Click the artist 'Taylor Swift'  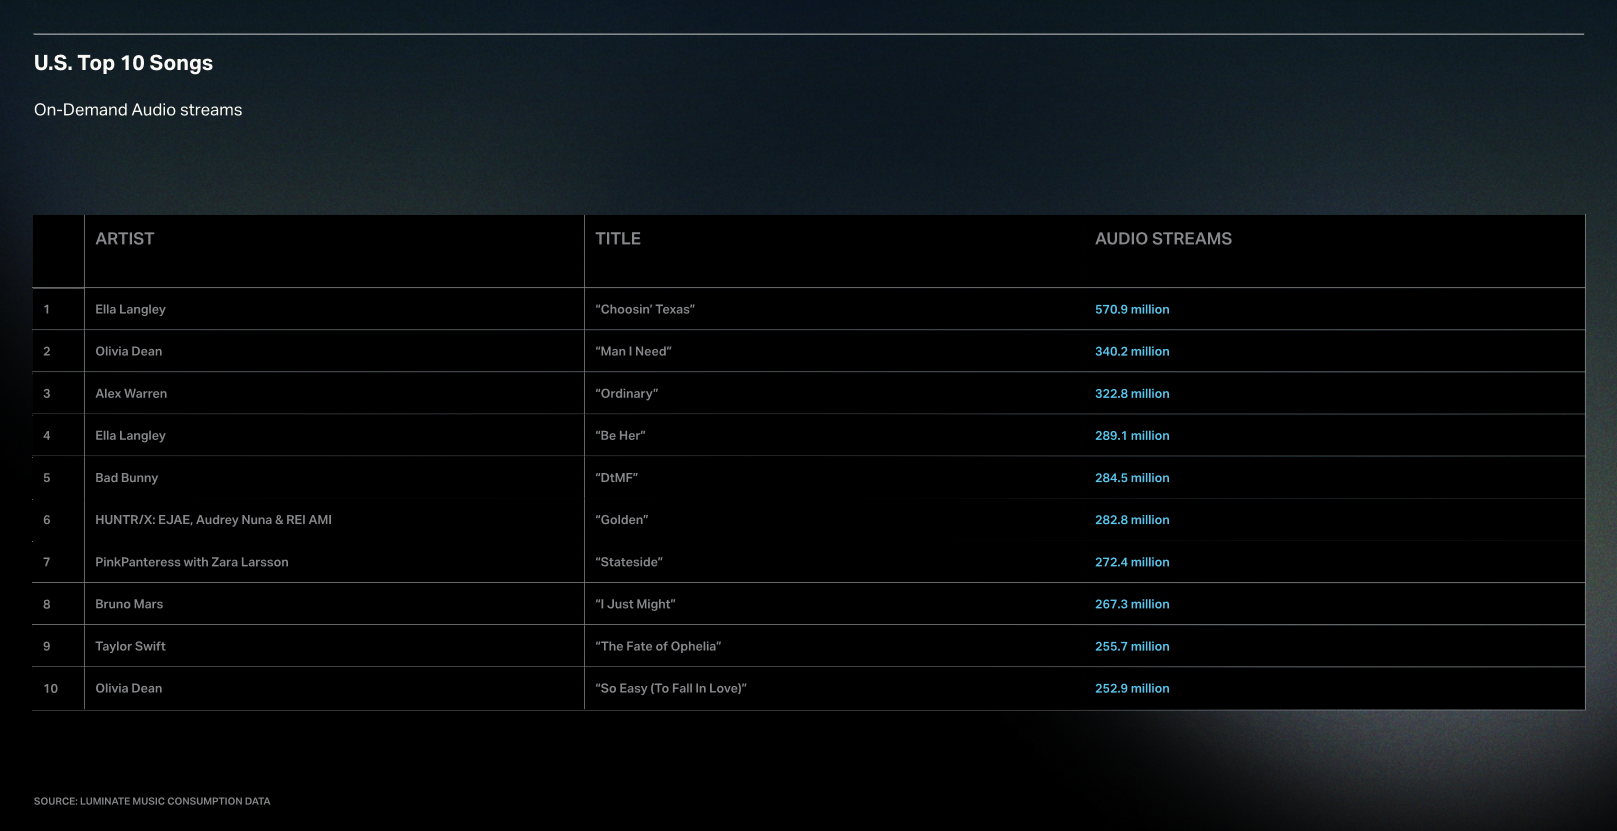(x=131, y=646)
